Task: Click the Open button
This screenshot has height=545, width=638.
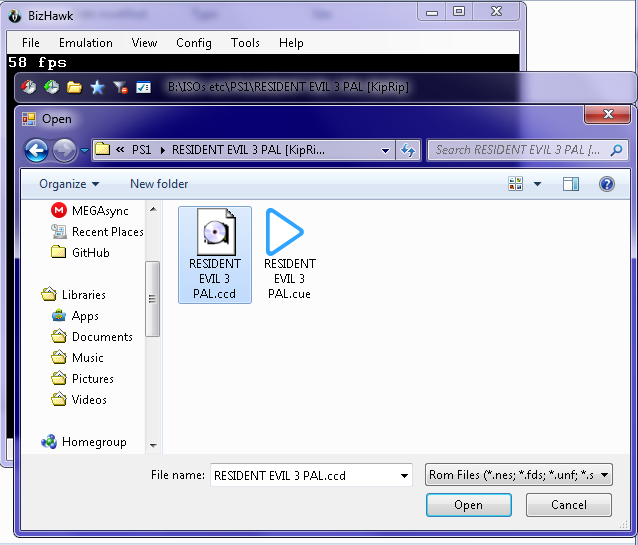Action: (x=469, y=505)
